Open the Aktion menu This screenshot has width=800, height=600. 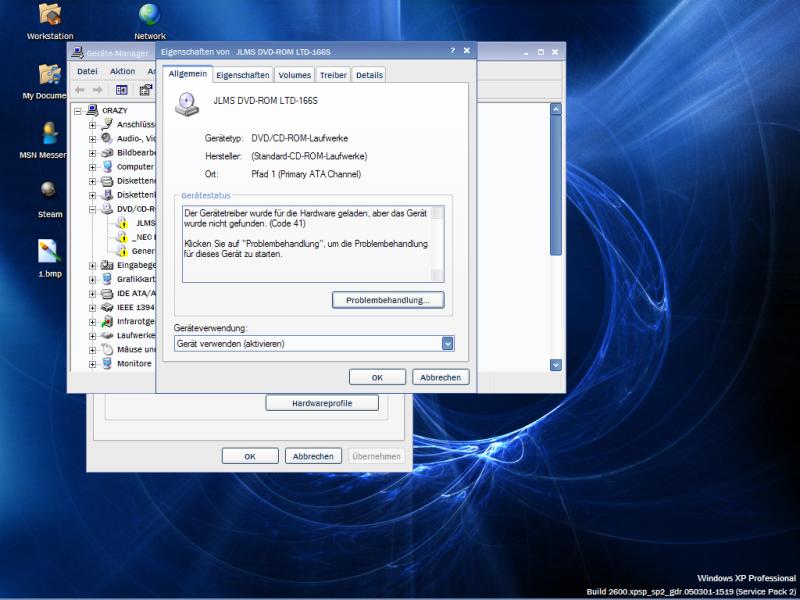[122, 71]
